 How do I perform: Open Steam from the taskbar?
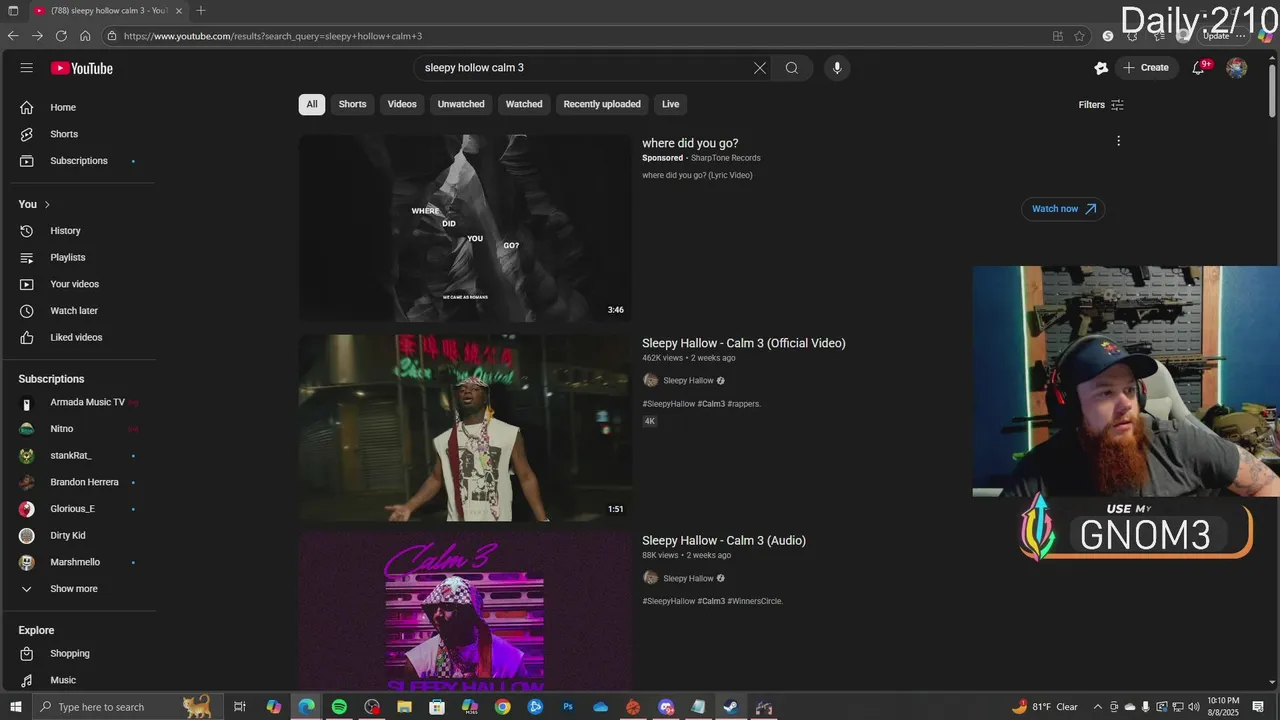tap(730, 707)
